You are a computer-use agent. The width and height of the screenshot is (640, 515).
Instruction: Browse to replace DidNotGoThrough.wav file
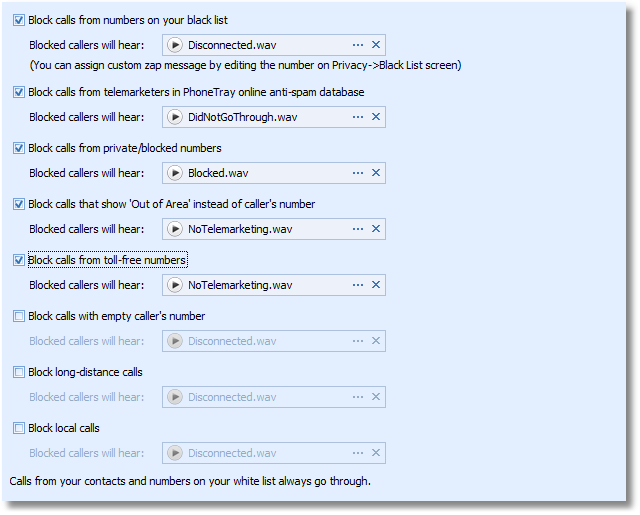358,117
